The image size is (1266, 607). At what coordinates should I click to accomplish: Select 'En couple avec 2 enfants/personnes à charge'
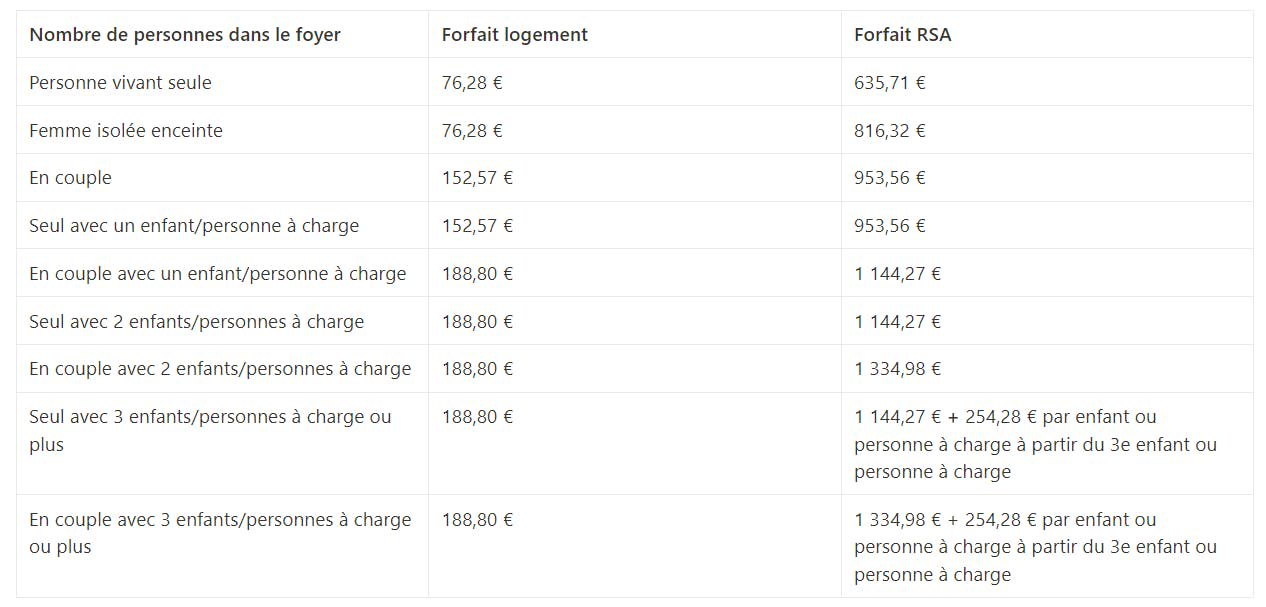coord(220,369)
